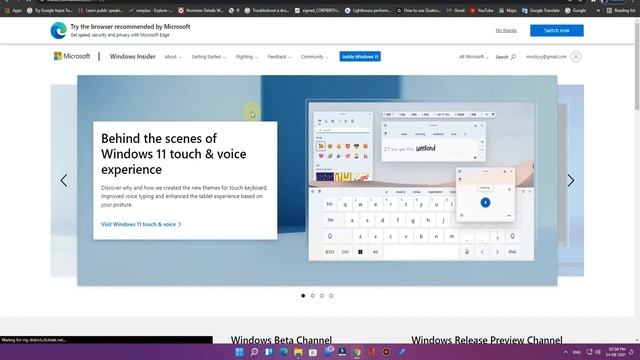
Task: Open the ENG language indicator in tray
Action: tap(577, 352)
